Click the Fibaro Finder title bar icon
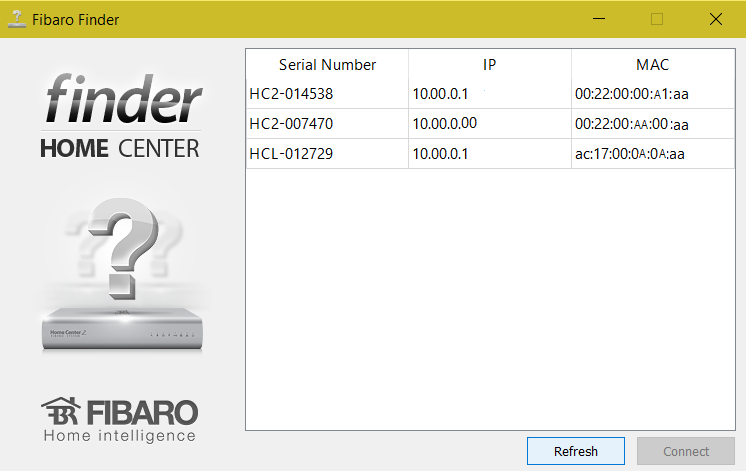This screenshot has height=471, width=746. (17, 19)
